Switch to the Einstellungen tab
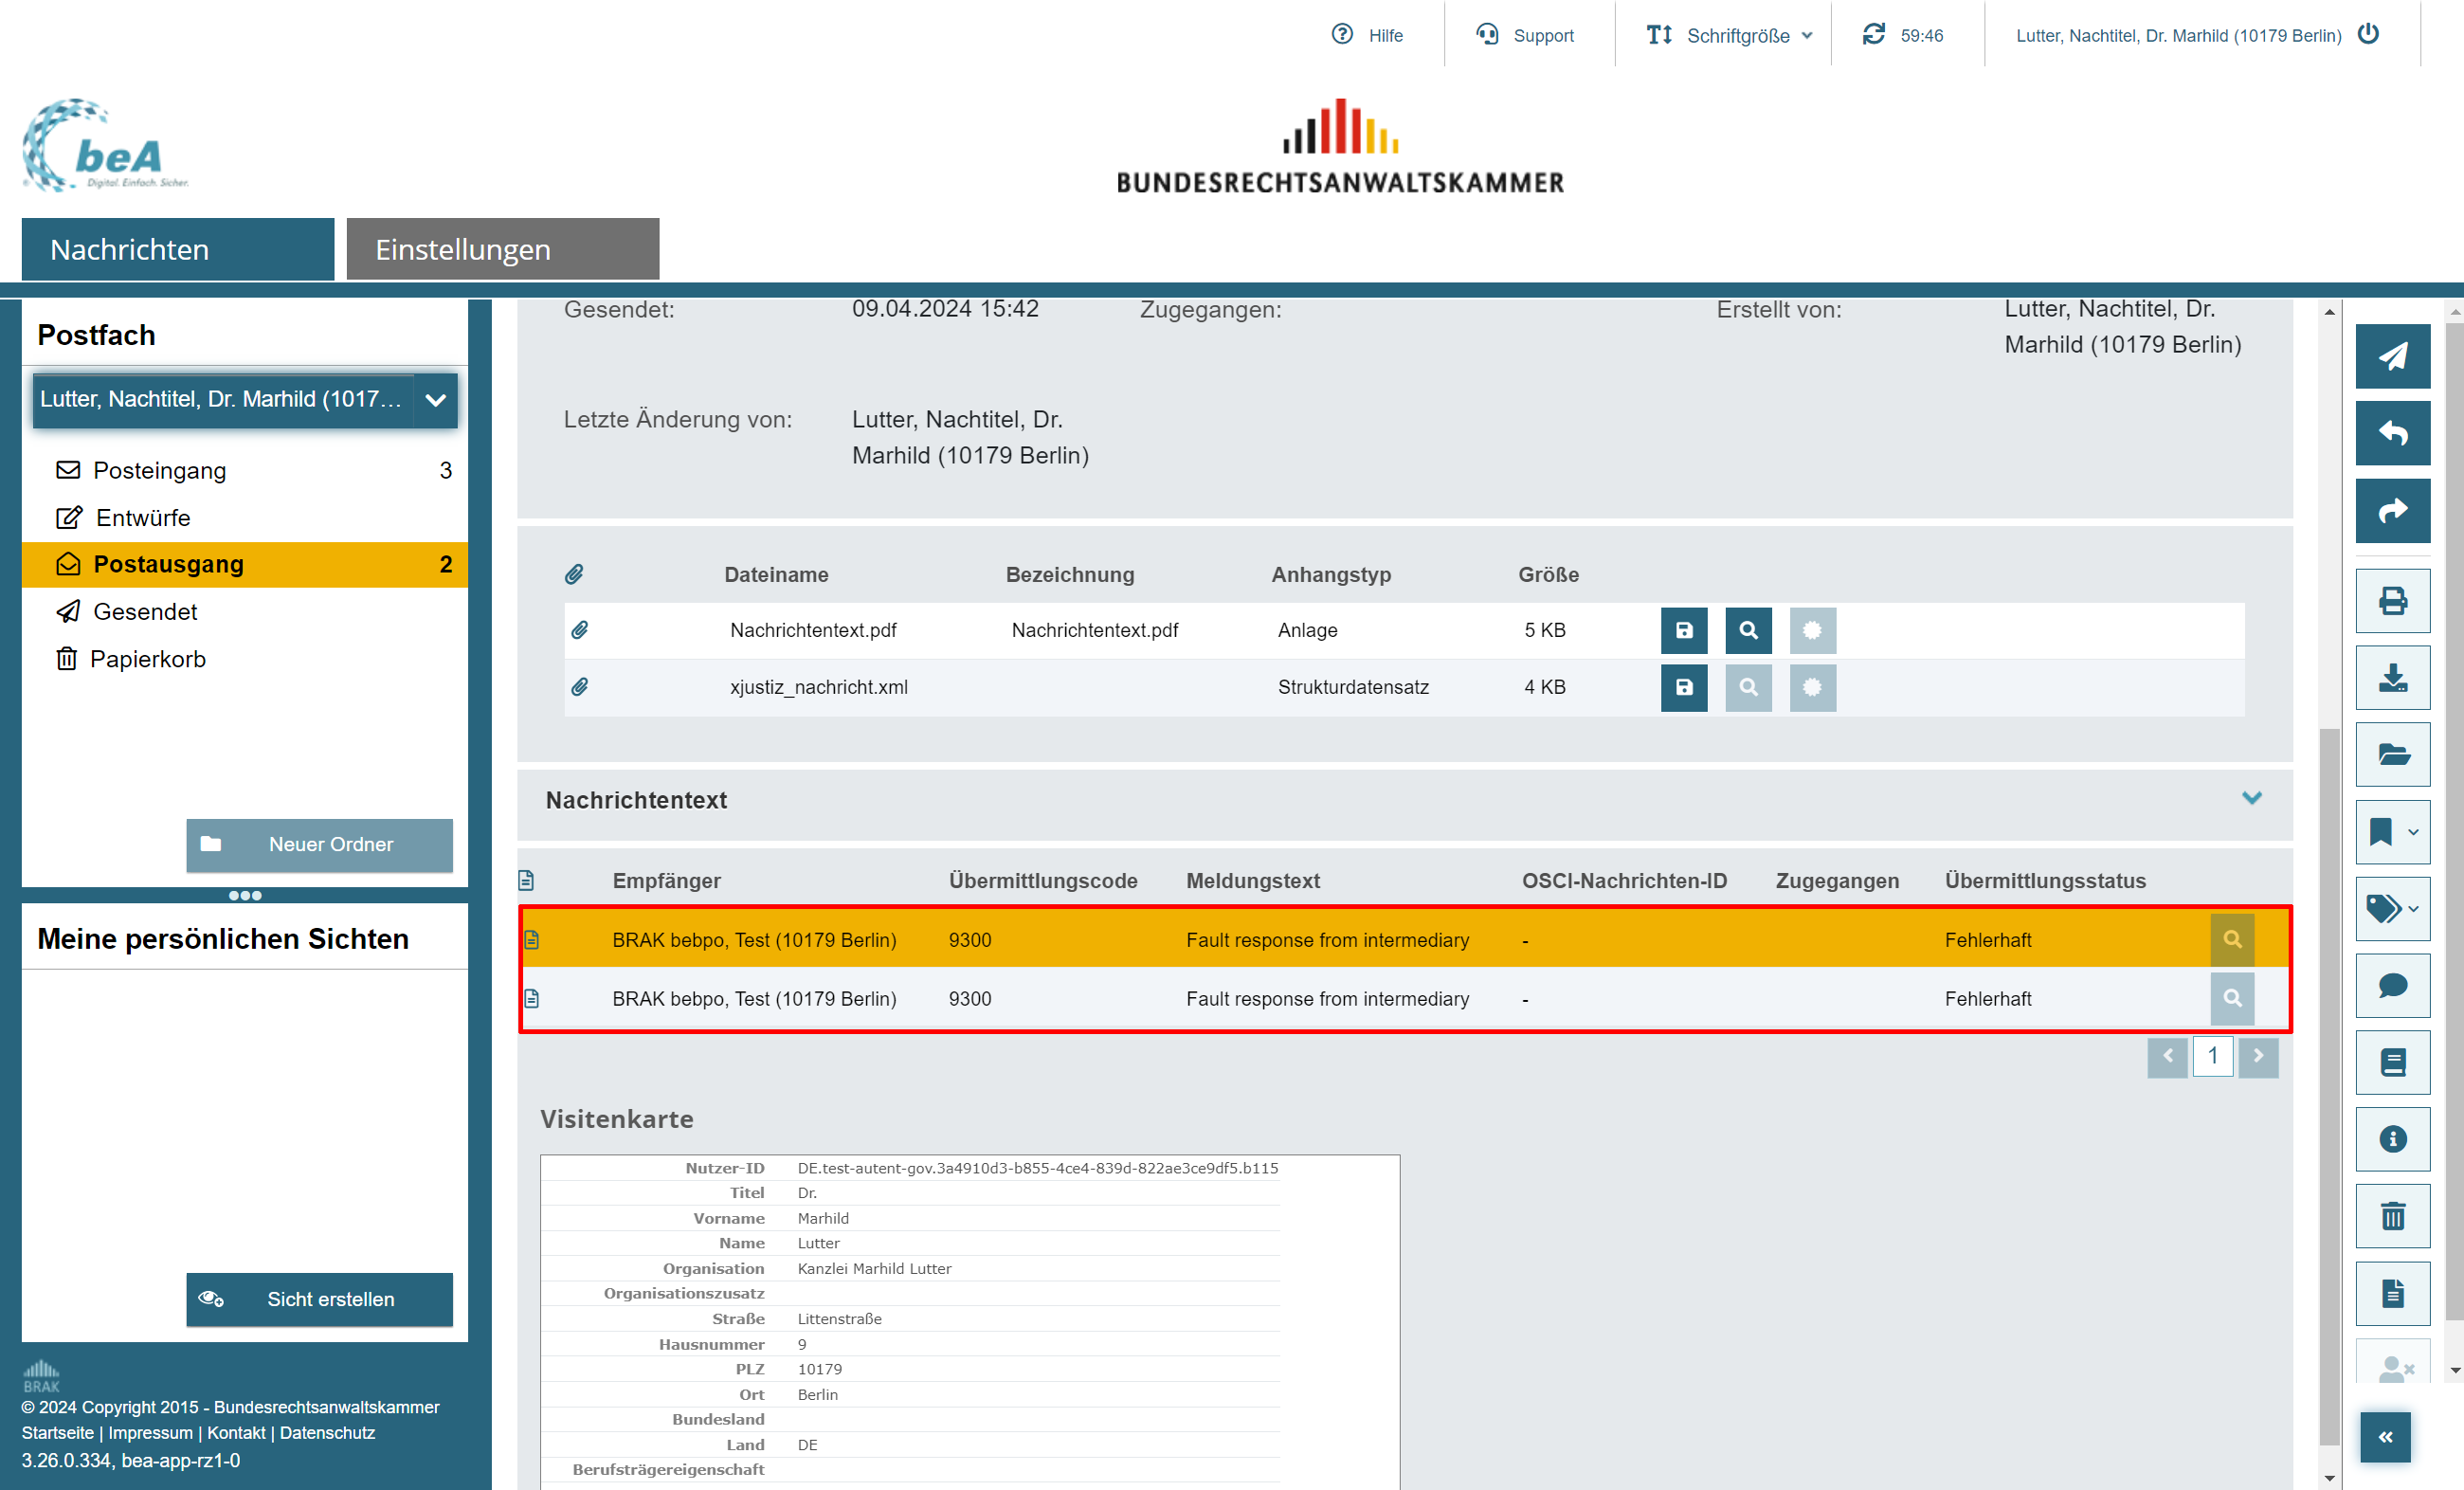Viewport: 2464px width, 1490px height. click(x=502, y=249)
